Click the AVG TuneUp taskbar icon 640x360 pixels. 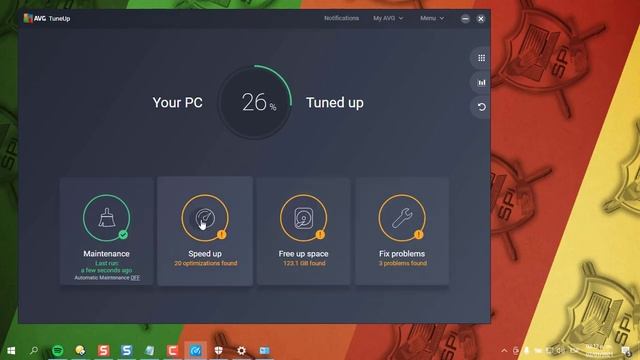(196, 350)
